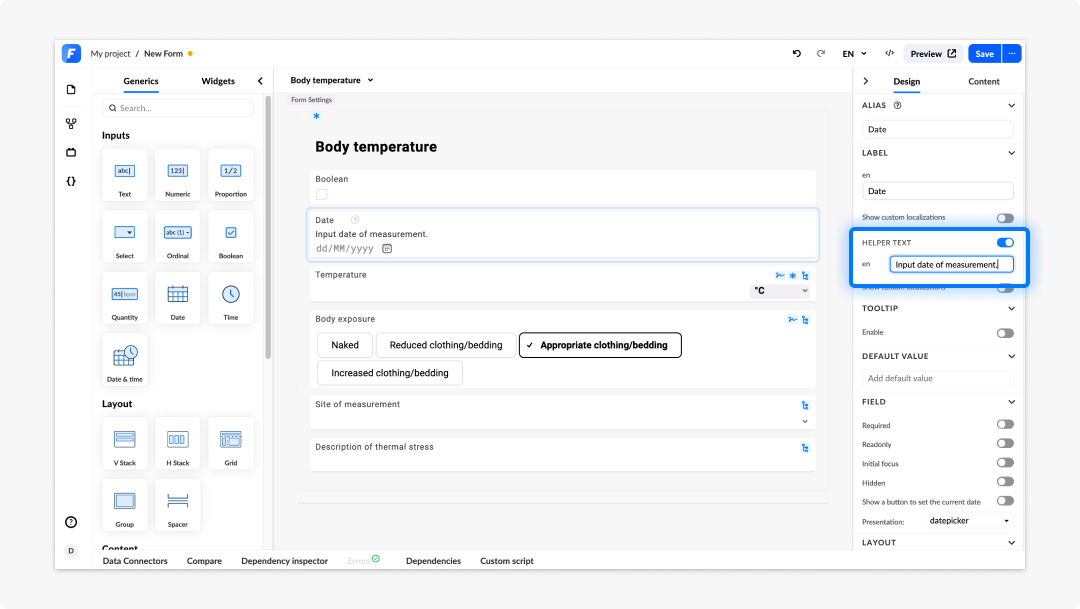
Task: Collapse the Alias section
Action: point(1011,105)
